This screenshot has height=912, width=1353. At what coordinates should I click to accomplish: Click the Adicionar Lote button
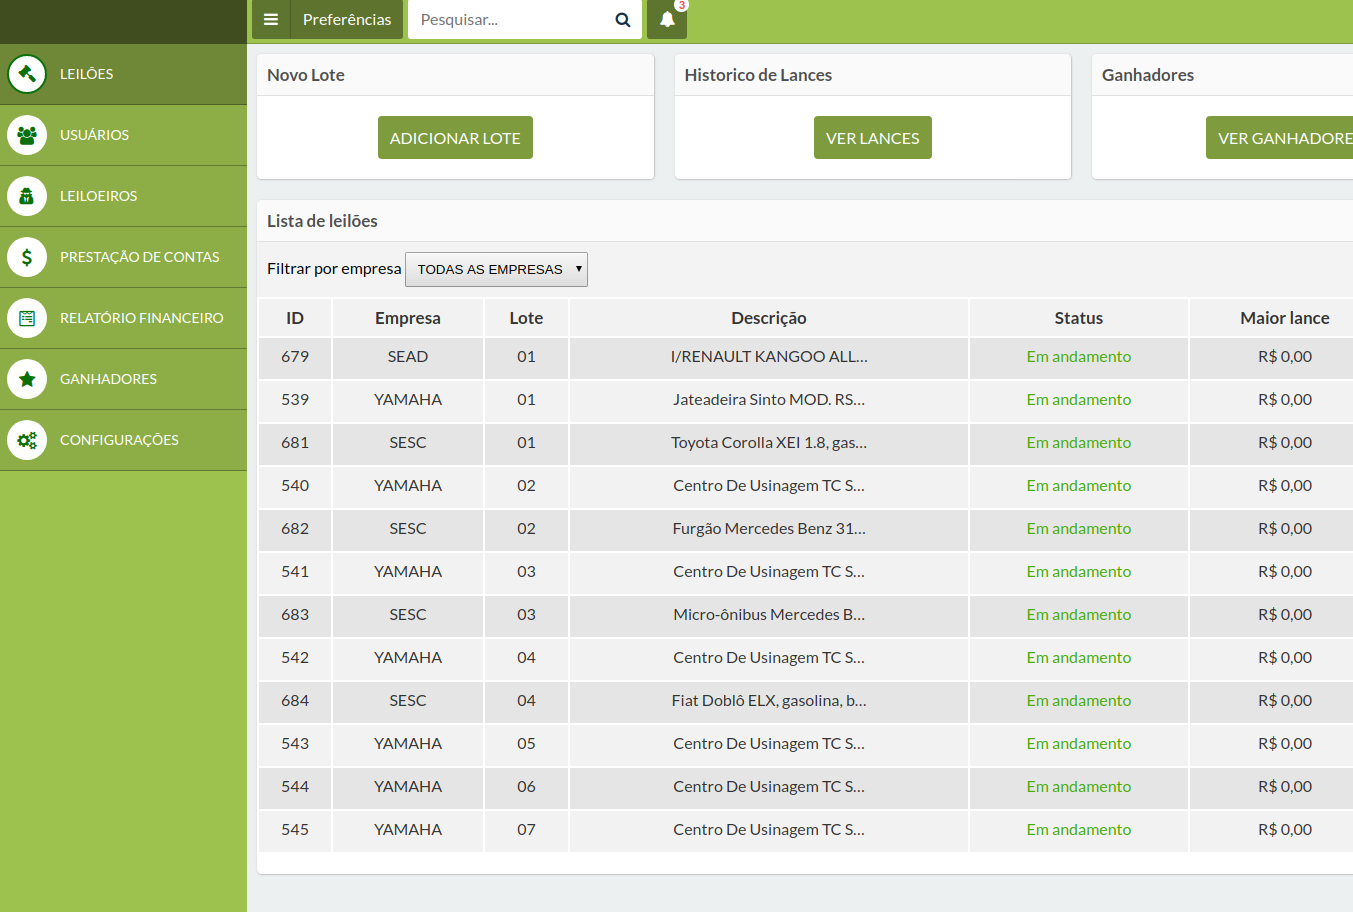coord(455,138)
